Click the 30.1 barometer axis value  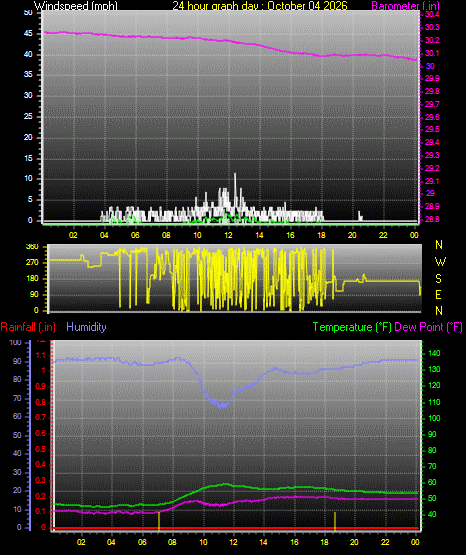pyautogui.click(x=432, y=53)
